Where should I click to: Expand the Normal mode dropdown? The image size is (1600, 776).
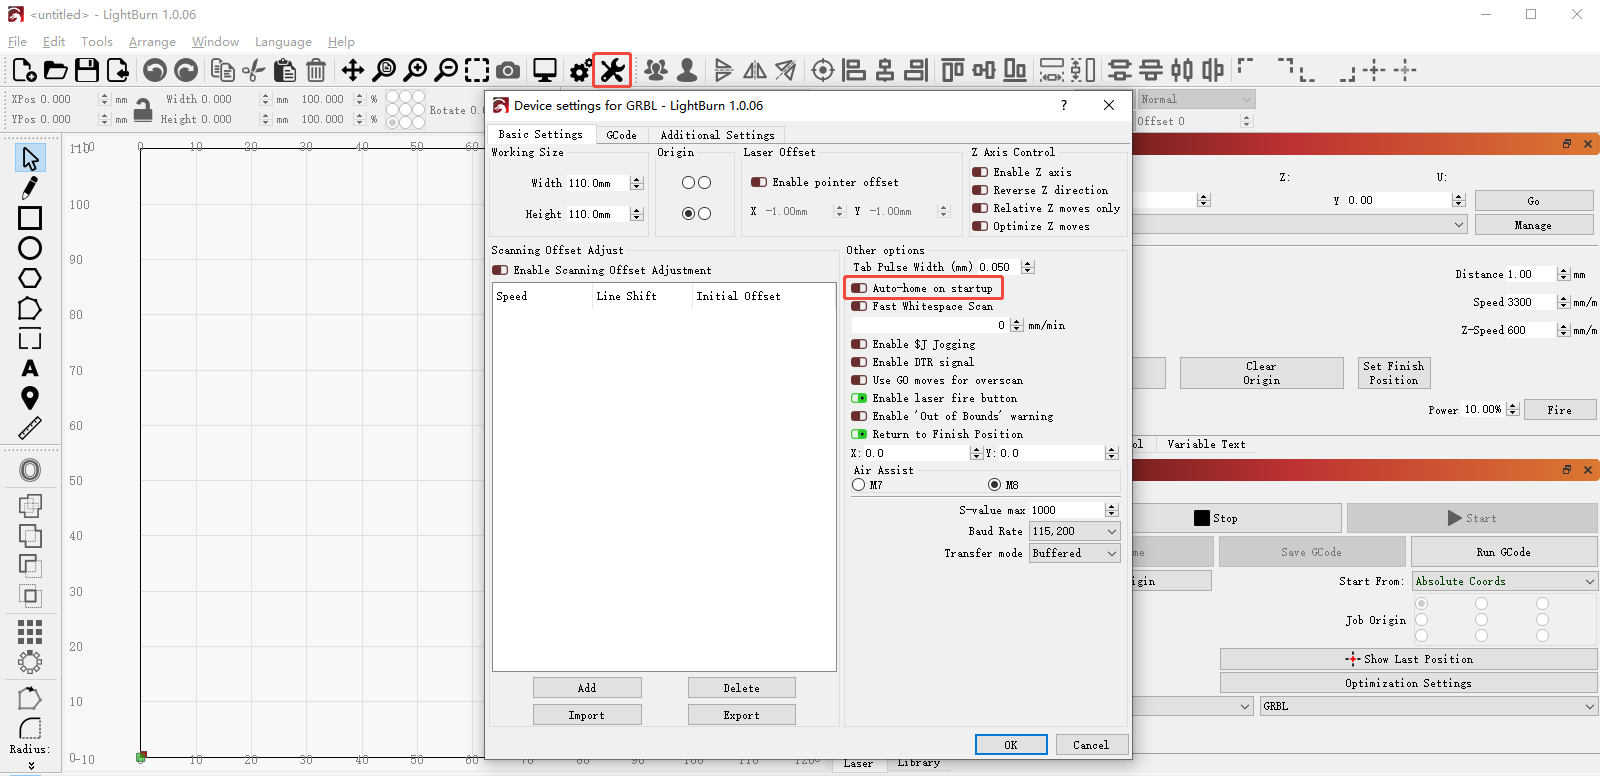[x=1195, y=99]
